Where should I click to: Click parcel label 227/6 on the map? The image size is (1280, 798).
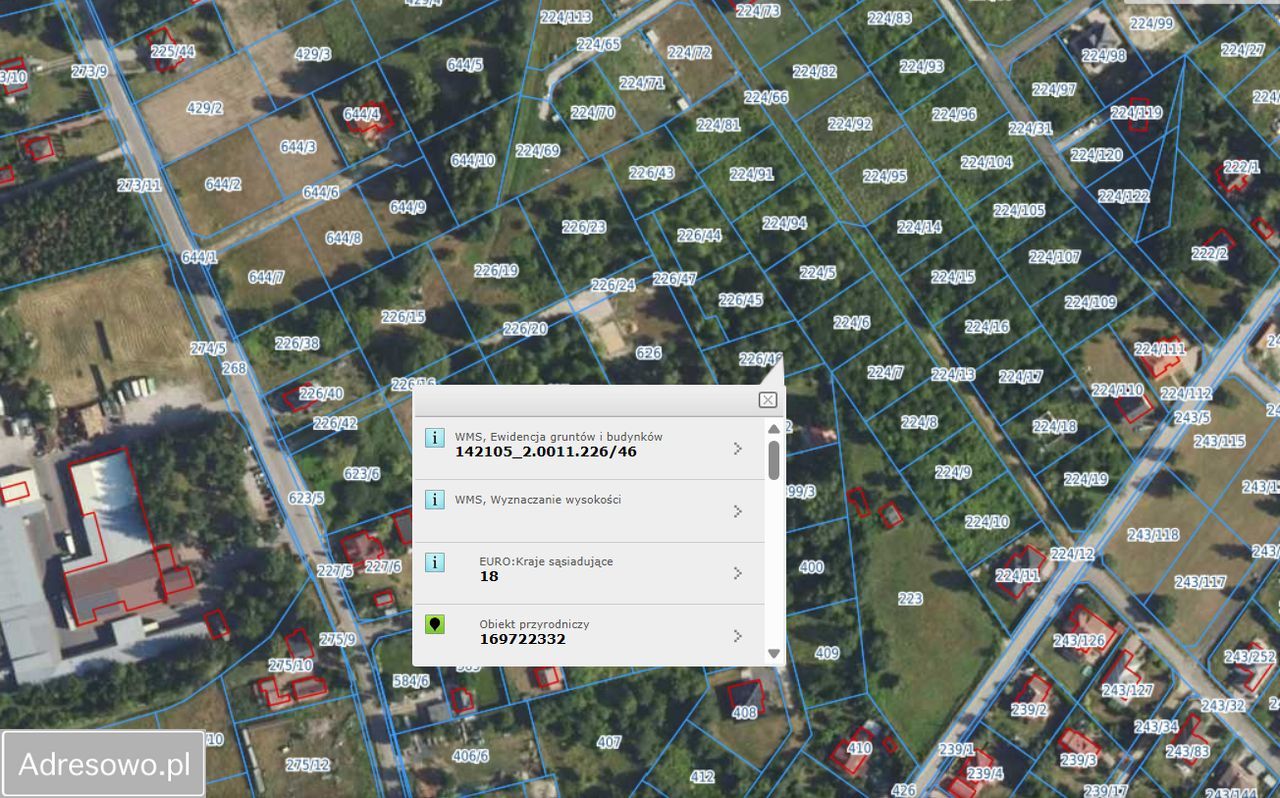coord(382,566)
